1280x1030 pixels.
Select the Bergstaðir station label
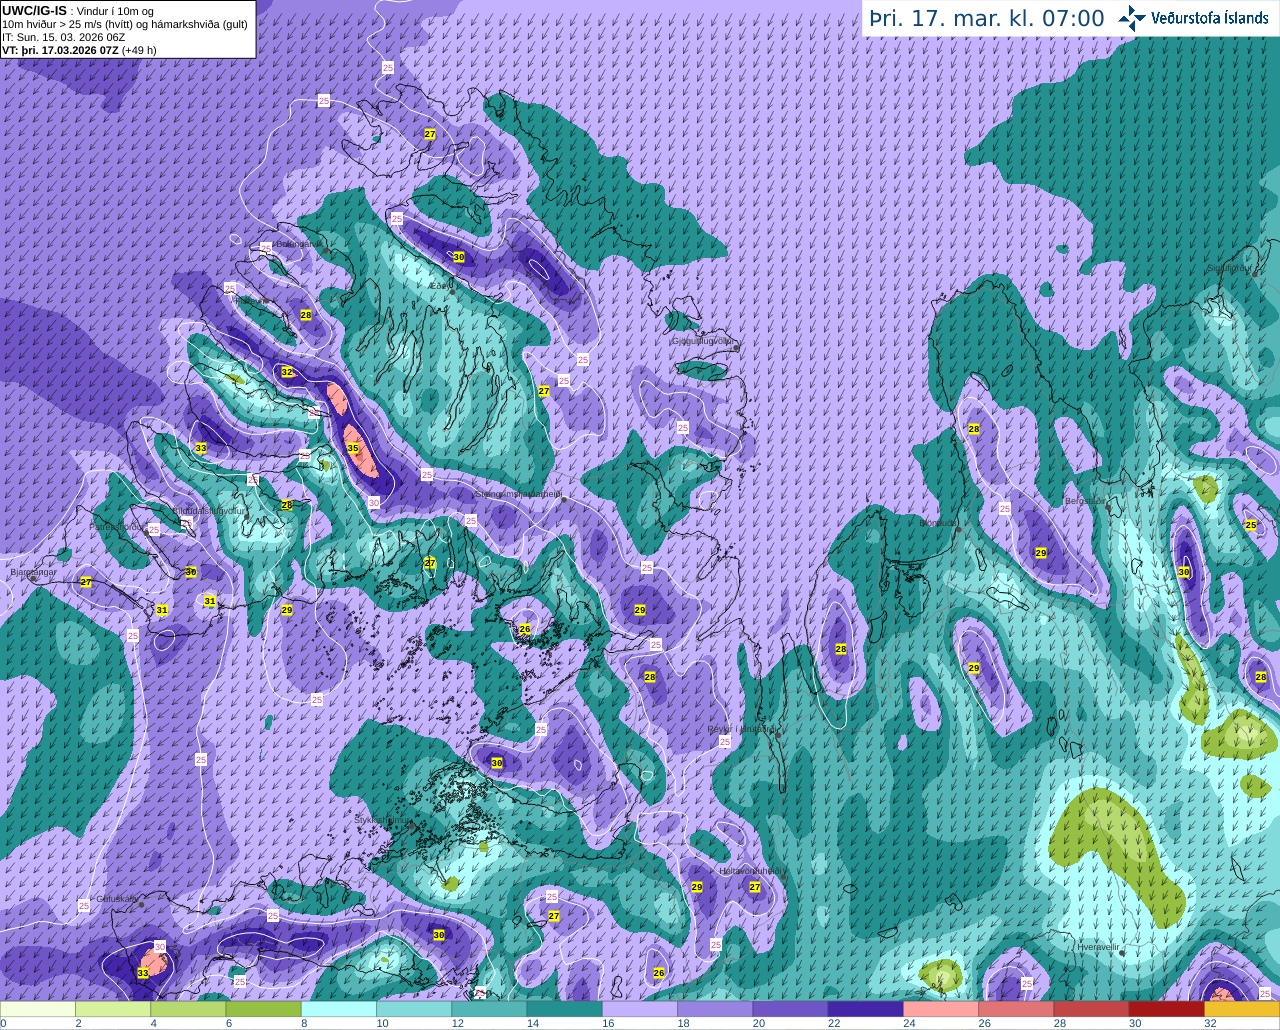1085,501
